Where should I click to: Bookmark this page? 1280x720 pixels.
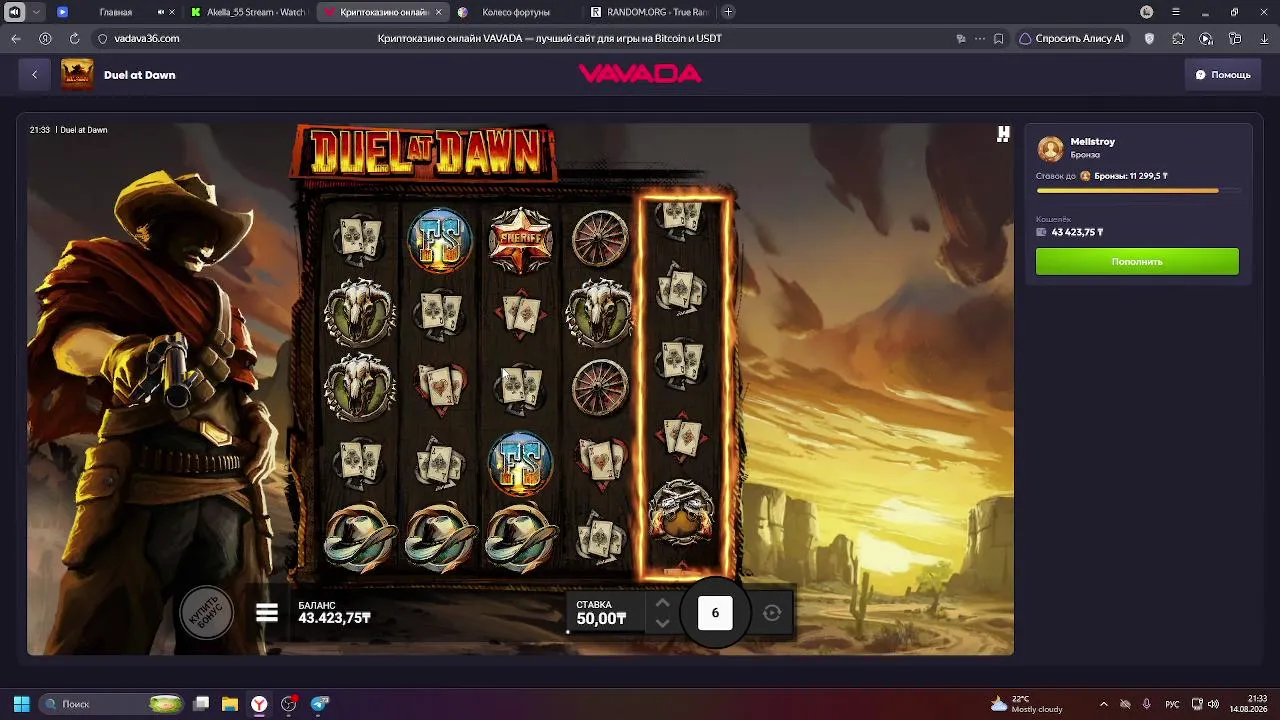(x=998, y=39)
